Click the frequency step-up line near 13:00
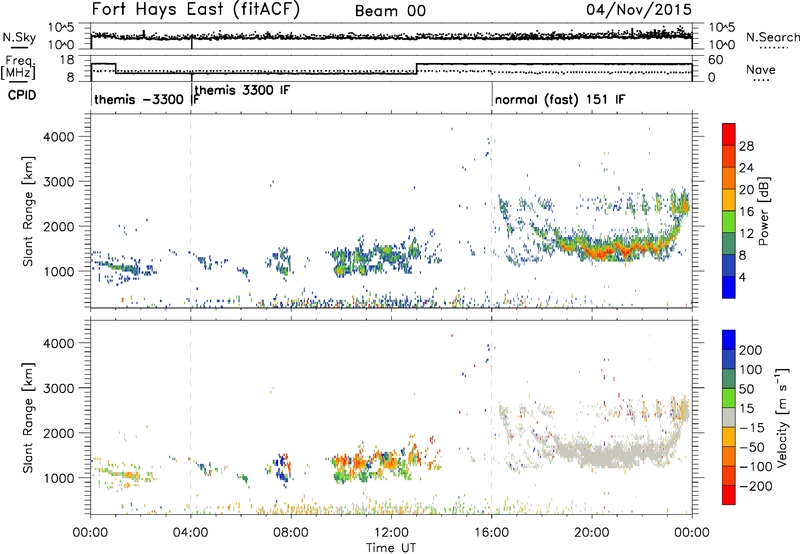The width and height of the screenshot is (800, 554). click(417, 68)
